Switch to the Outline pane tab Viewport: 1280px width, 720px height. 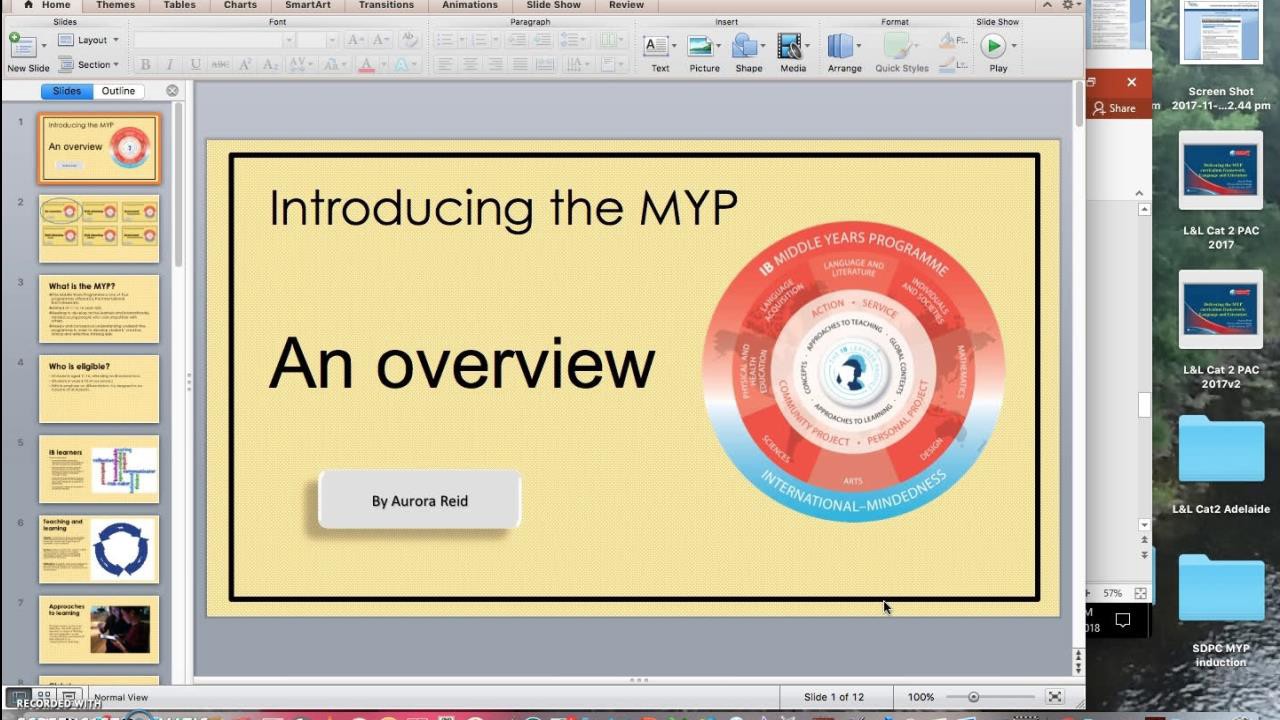click(118, 91)
